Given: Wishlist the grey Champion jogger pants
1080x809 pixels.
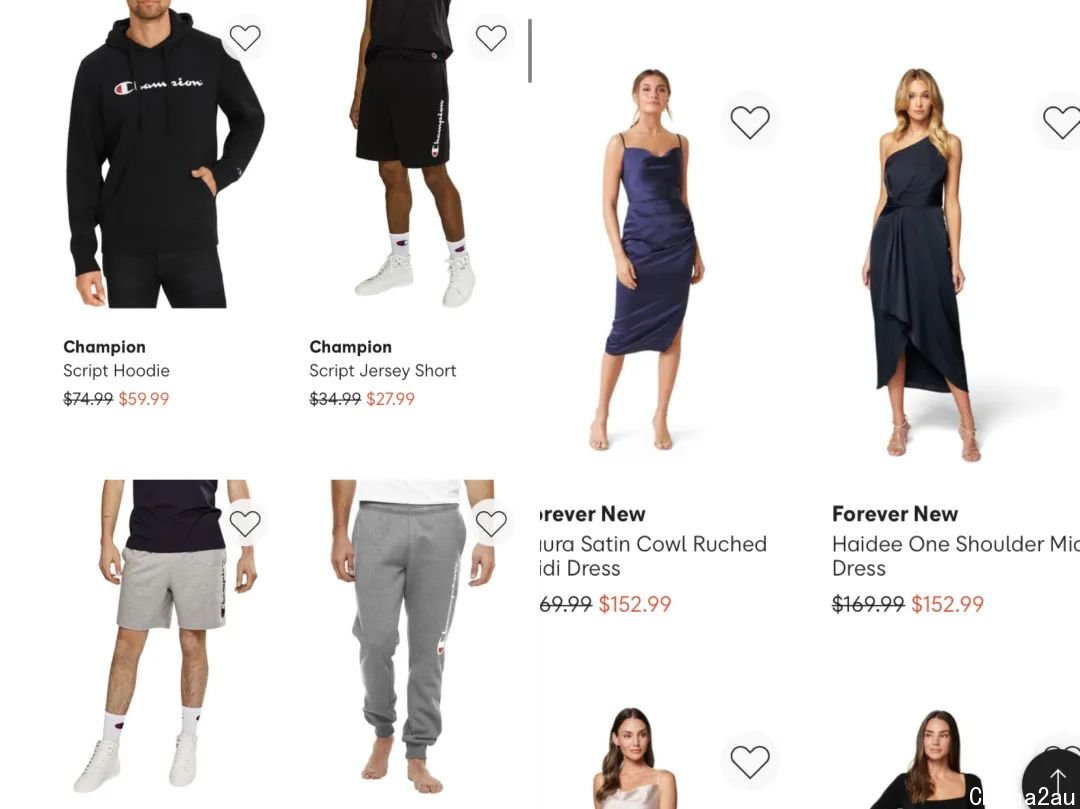Looking at the screenshot, I should (x=491, y=523).
